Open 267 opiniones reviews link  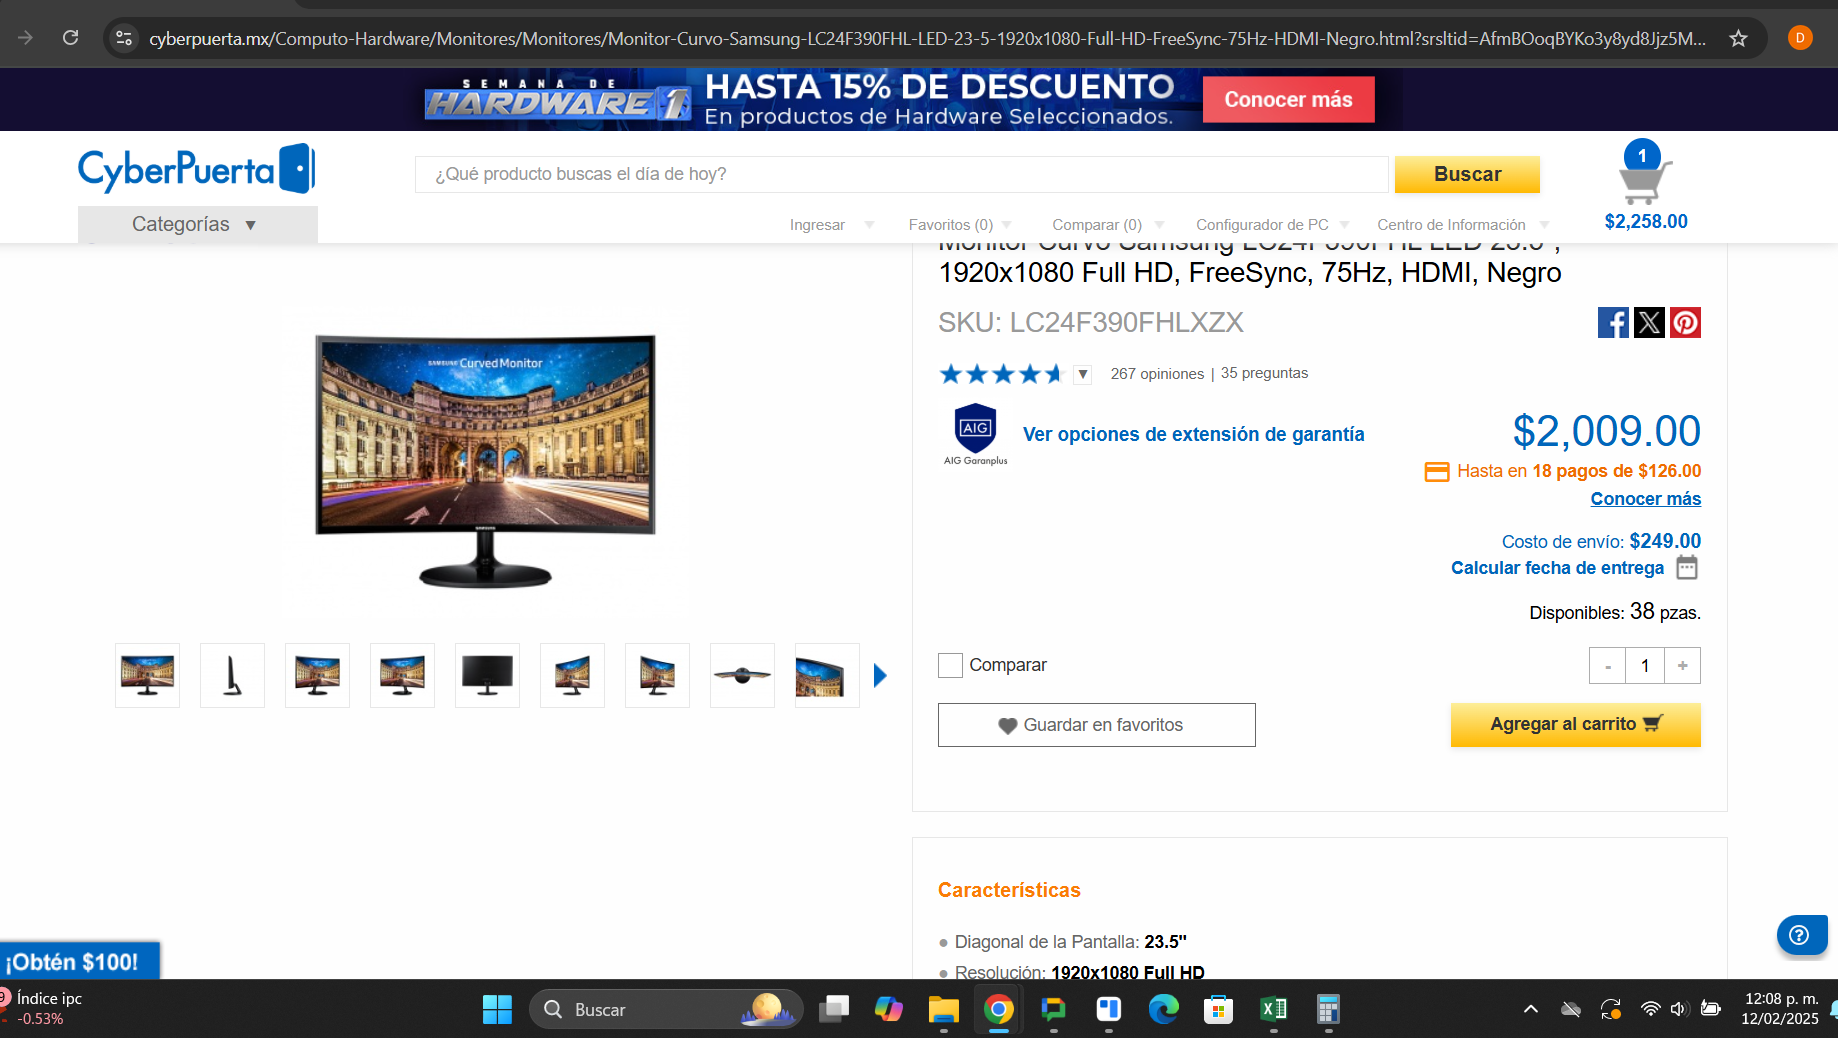coord(1157,374)
